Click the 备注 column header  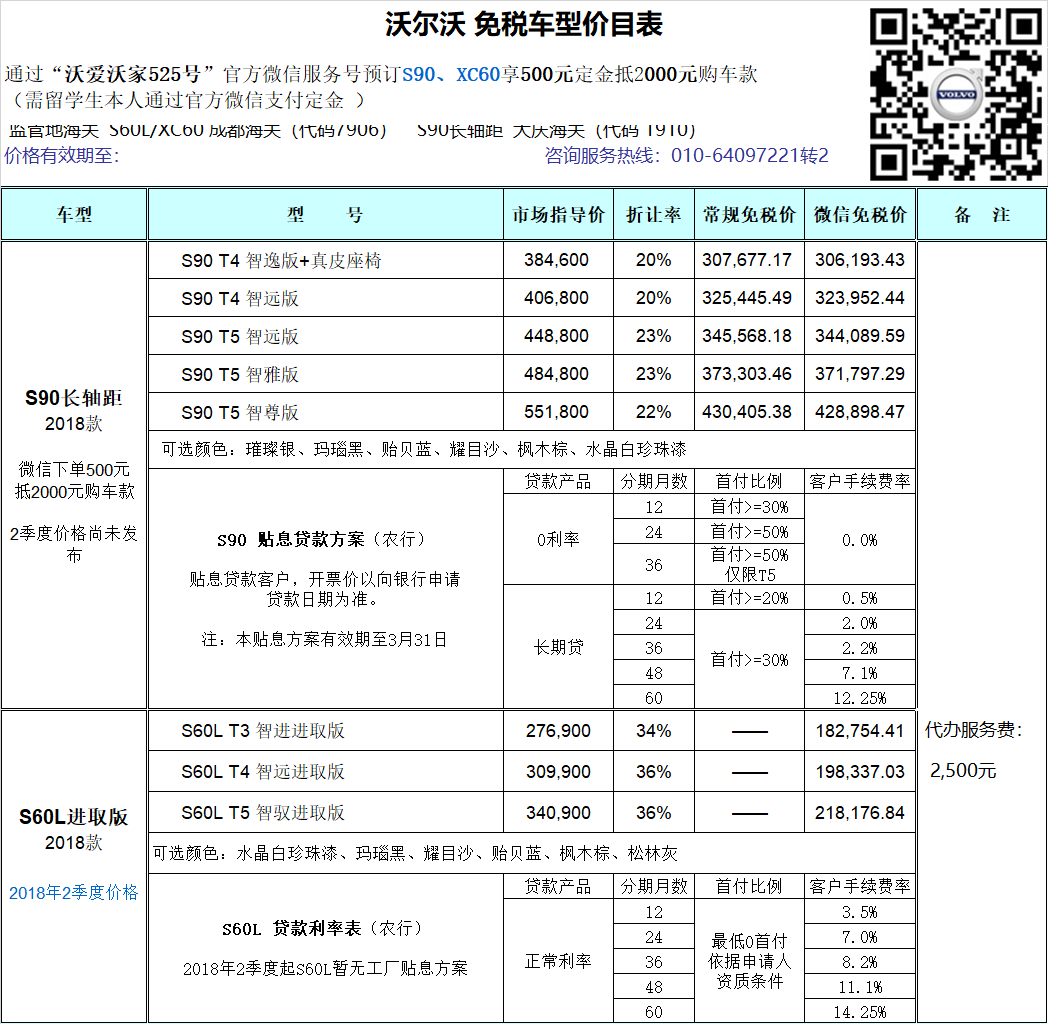coord(982,215)
